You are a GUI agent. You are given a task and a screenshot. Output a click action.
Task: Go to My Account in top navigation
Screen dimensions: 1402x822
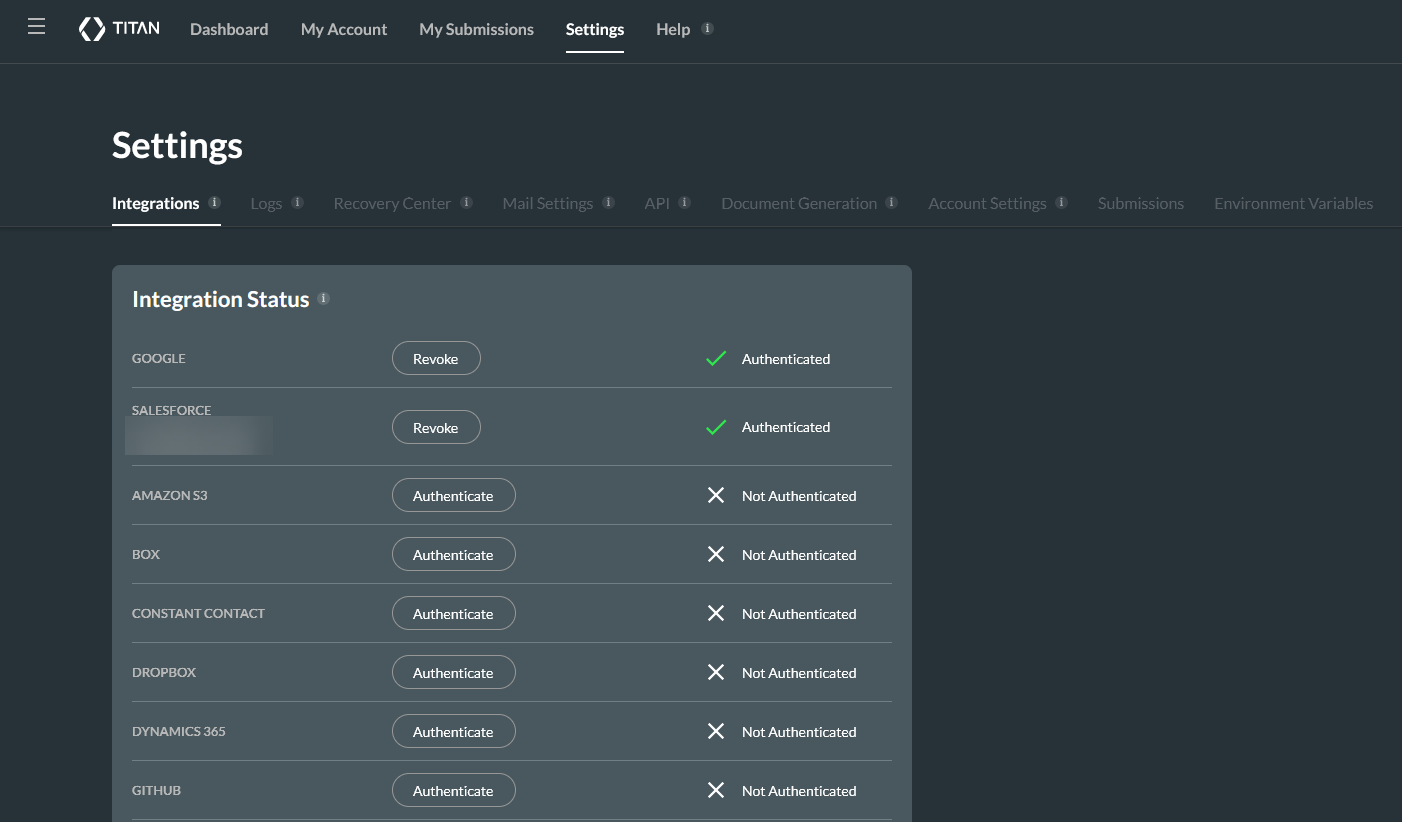344,29
